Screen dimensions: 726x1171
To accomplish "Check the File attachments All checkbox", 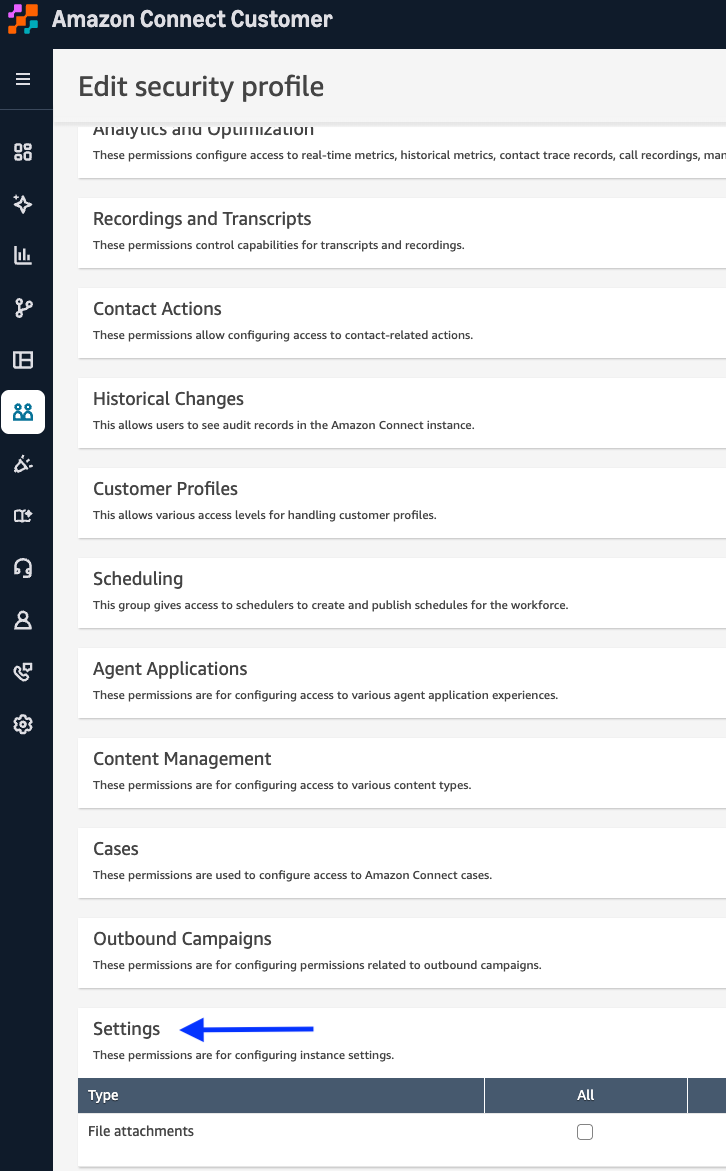I will pos(585,1132).
